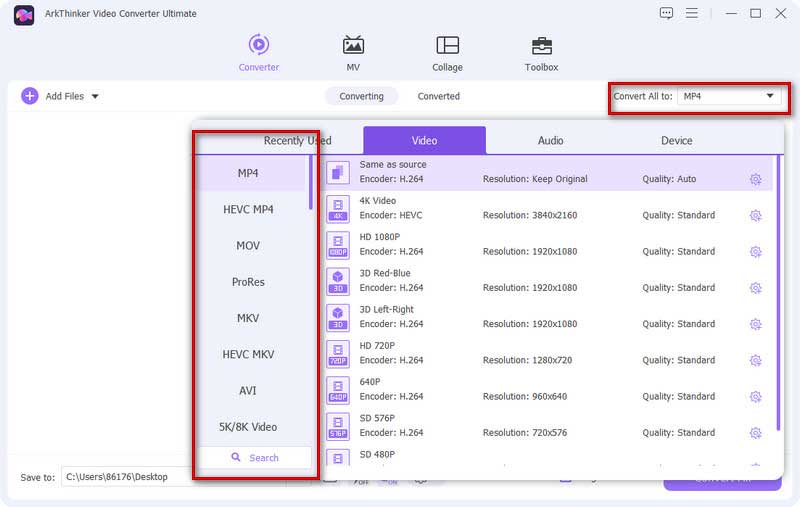Viewport: 800px width, 507px height.
Task: Open the MV module
Action: pyautogui.click(x=353, y=53)
